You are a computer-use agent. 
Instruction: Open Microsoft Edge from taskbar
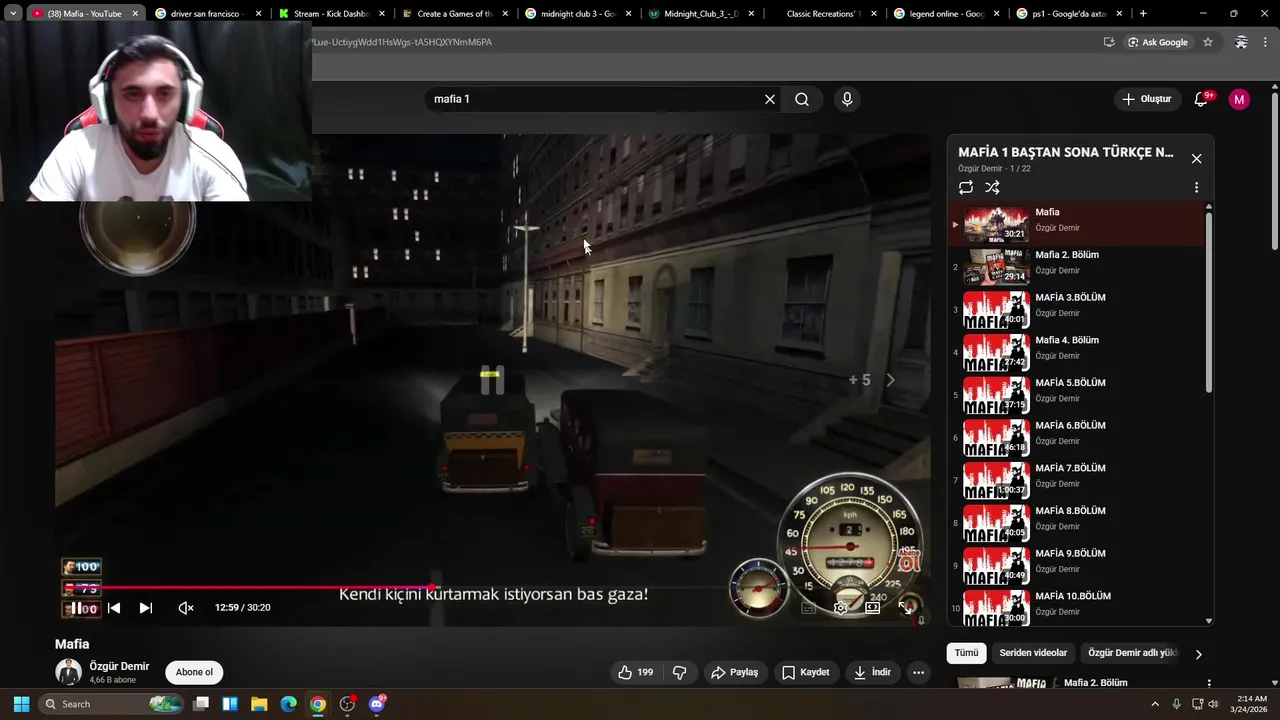click(x=288, y=704)
